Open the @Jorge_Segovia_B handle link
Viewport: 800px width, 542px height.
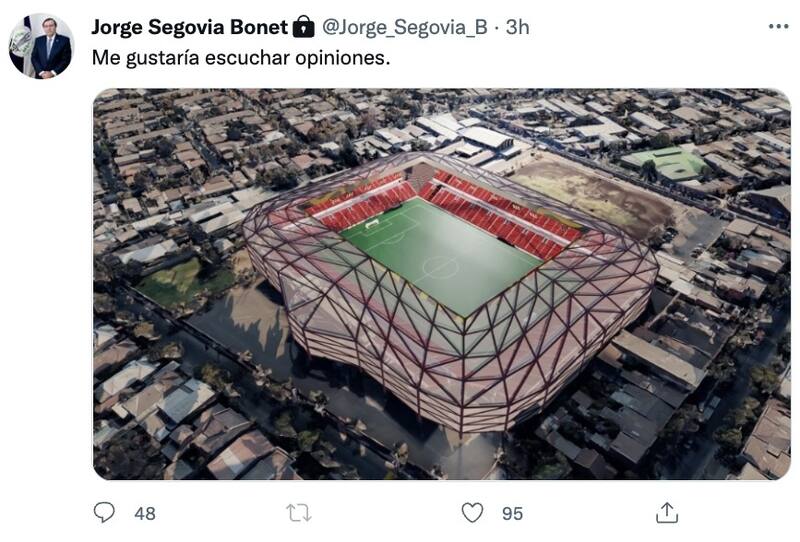coord(404,27)
